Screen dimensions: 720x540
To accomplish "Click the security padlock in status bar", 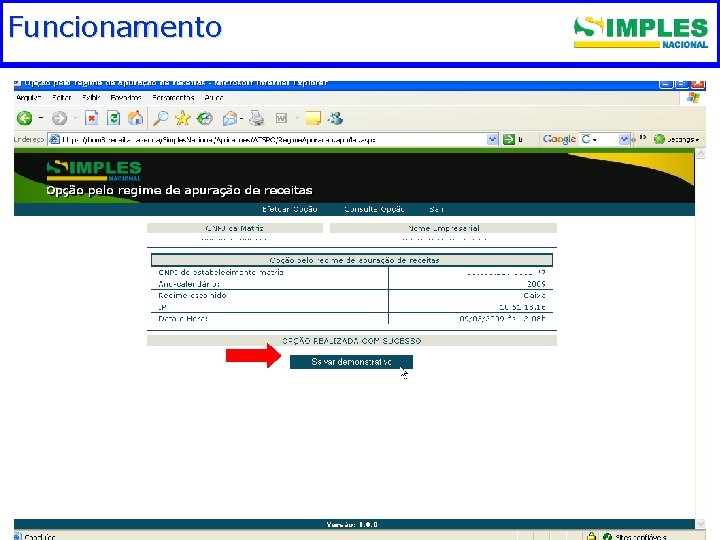I will pos(591,536).
